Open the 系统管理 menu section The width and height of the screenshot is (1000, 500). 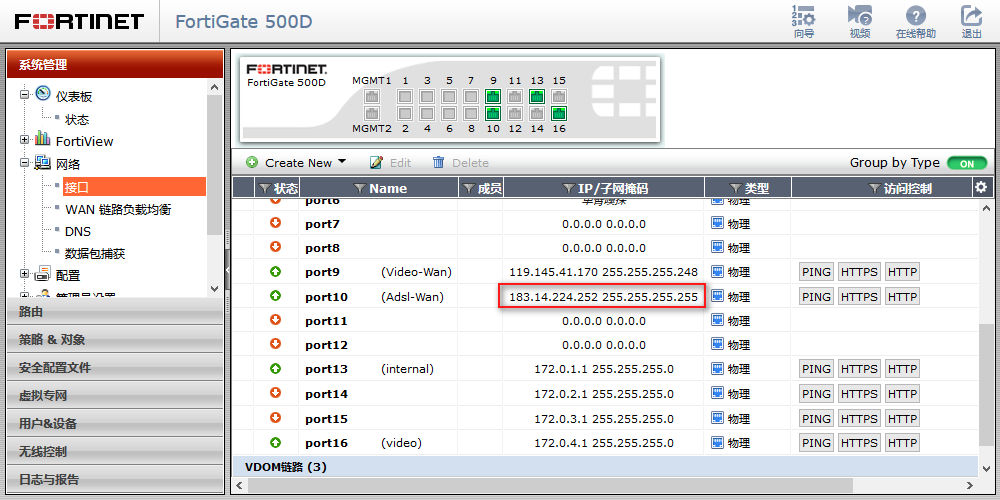[115, 64]
